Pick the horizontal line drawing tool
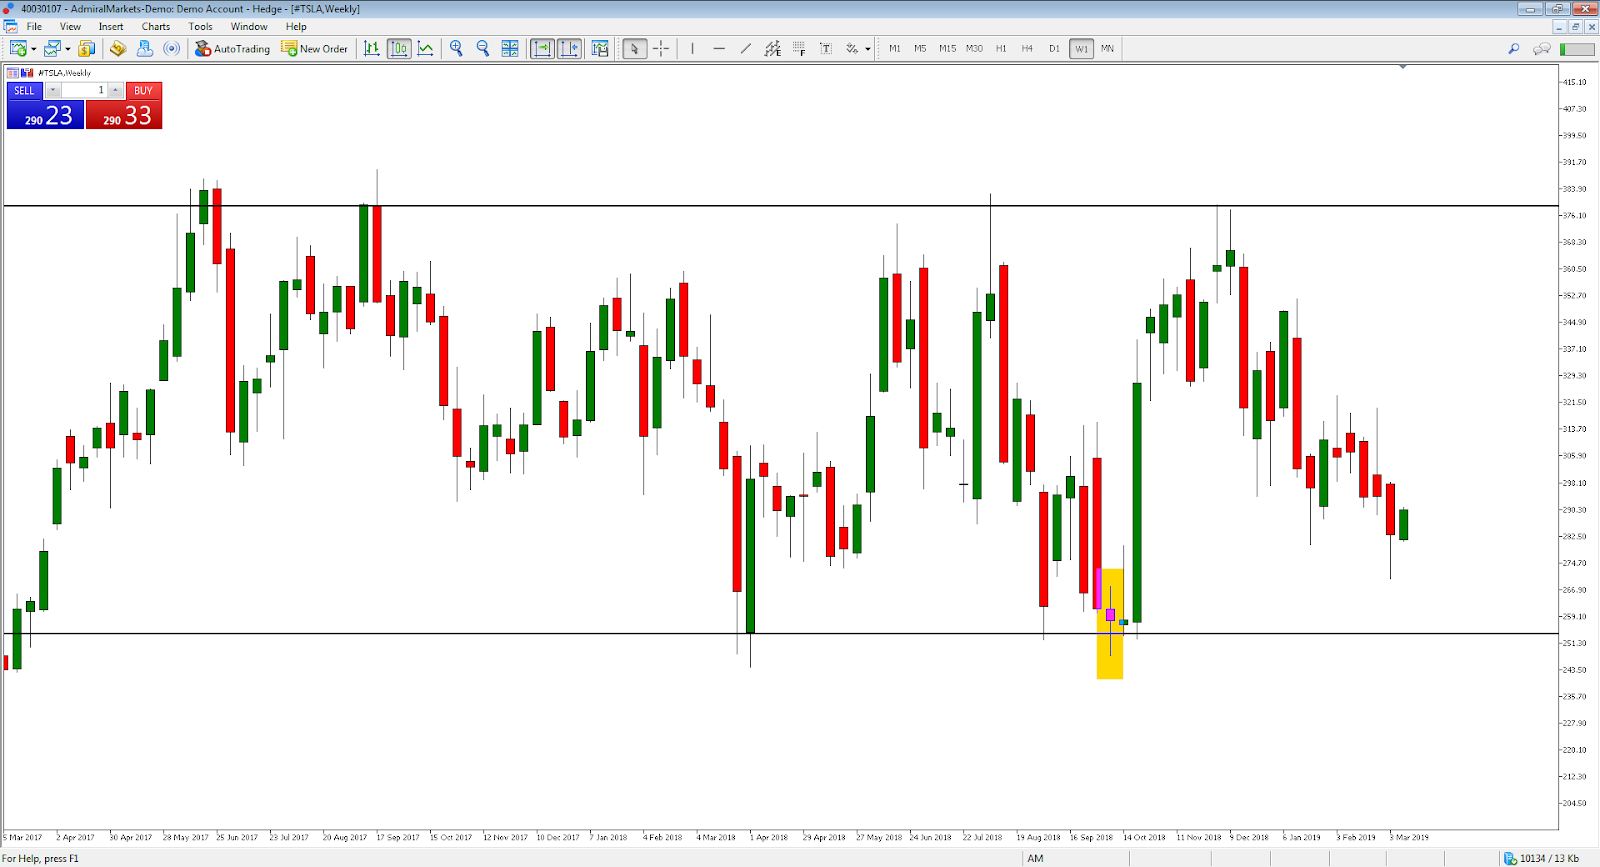Screen dimensions: 1600x867 click(x=718, y=48)
